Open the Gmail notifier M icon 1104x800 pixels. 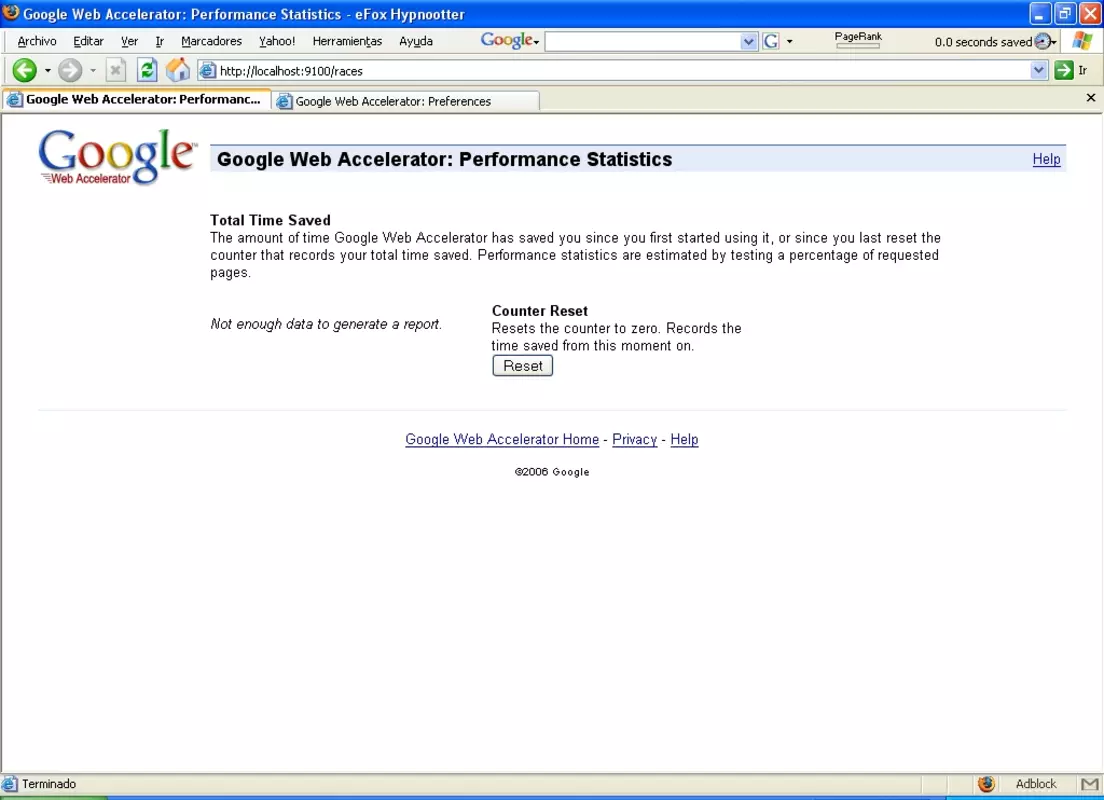(1089, 784)
